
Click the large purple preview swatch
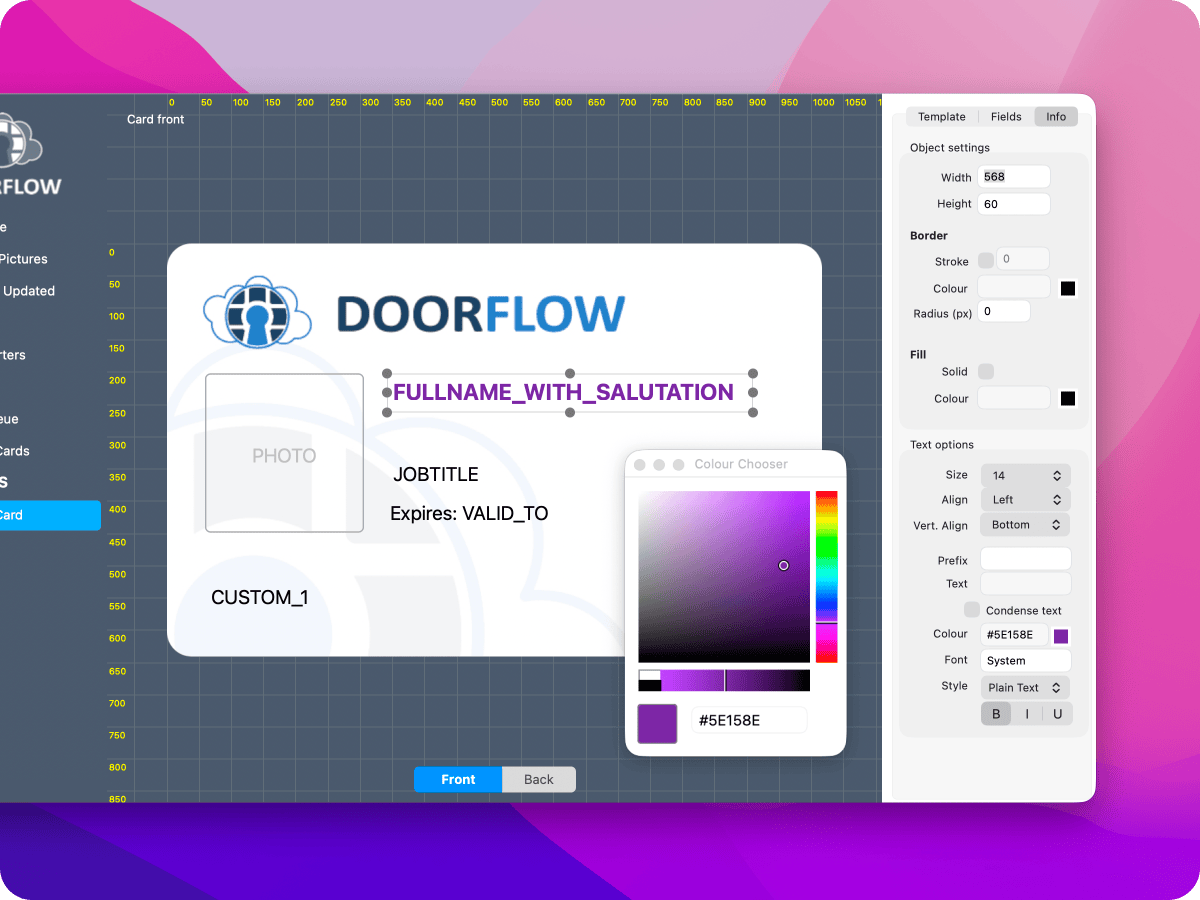(x=657, y=724)
